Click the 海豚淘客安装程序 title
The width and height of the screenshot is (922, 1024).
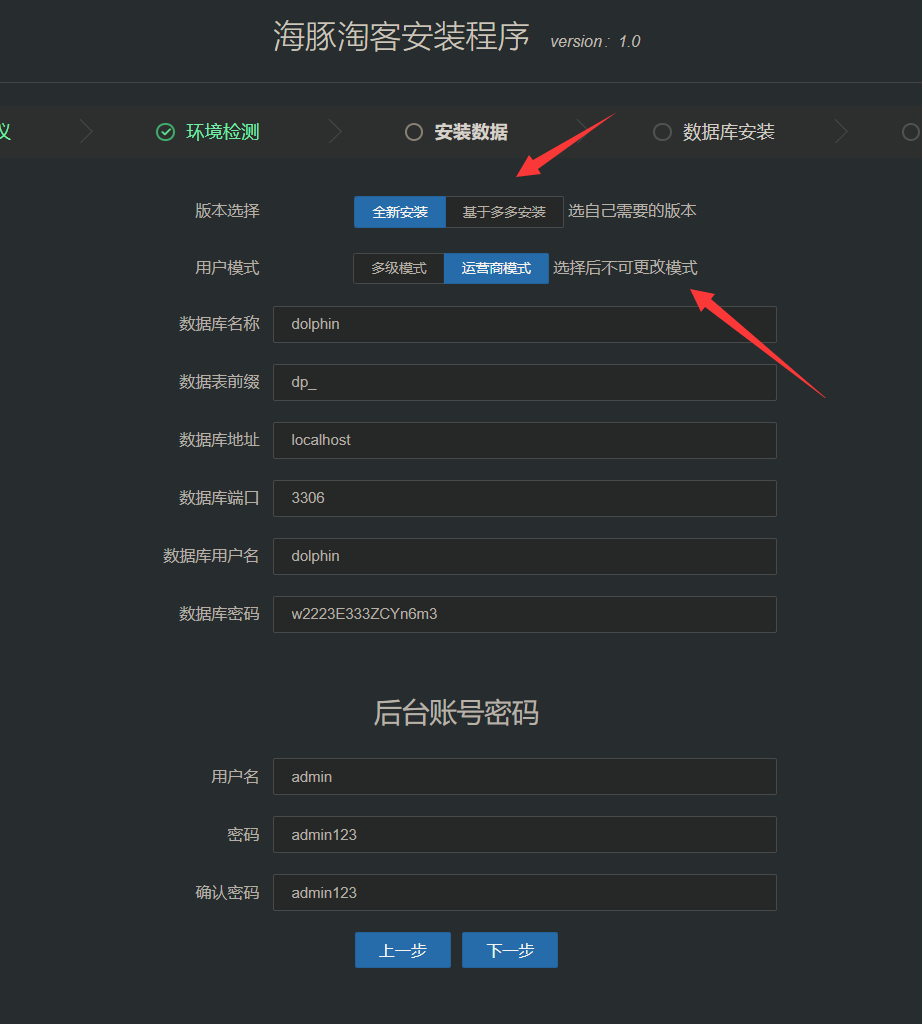[401, 36]
